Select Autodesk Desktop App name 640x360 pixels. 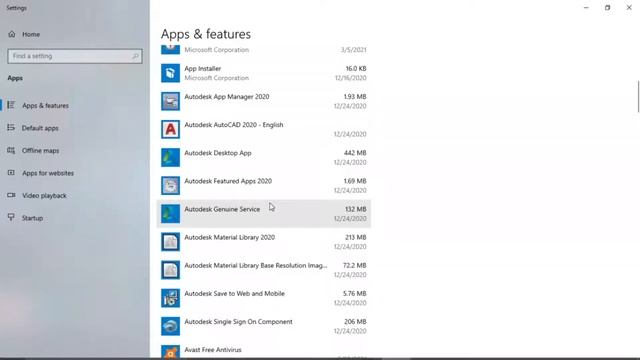[218, 153]
